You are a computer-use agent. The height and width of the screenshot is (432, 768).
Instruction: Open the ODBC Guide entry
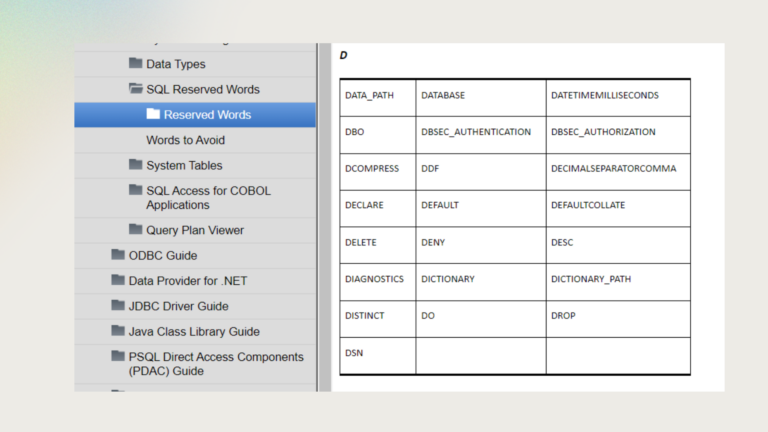coord(163,255)
